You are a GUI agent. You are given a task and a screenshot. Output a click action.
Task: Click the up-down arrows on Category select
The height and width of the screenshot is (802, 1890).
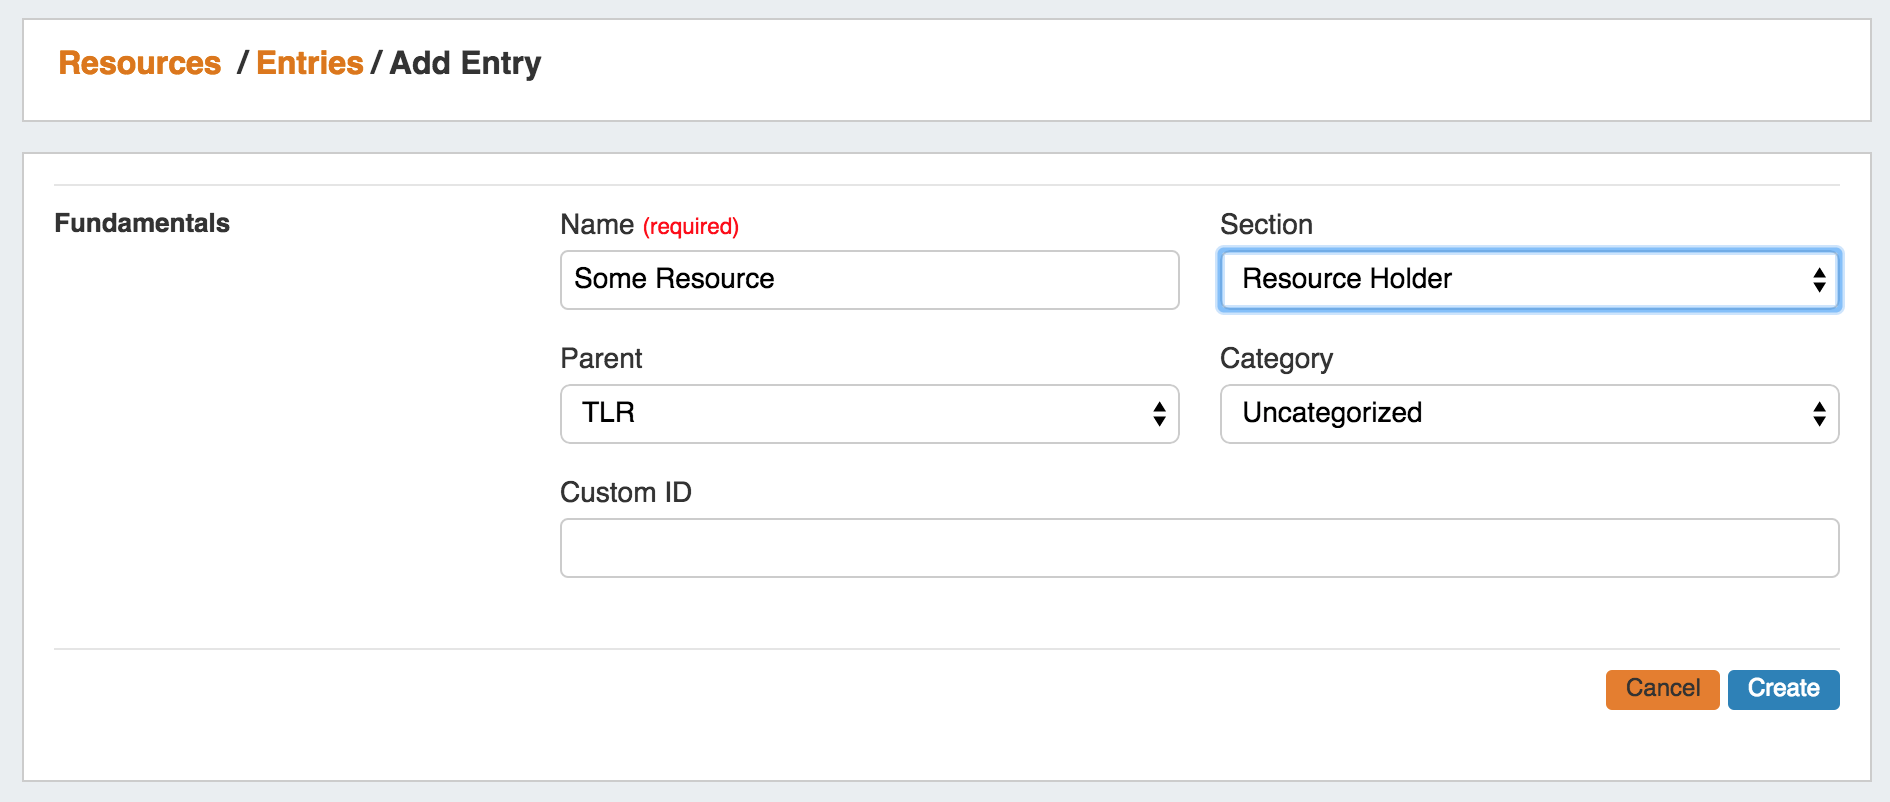click(x=1819, y=414)
